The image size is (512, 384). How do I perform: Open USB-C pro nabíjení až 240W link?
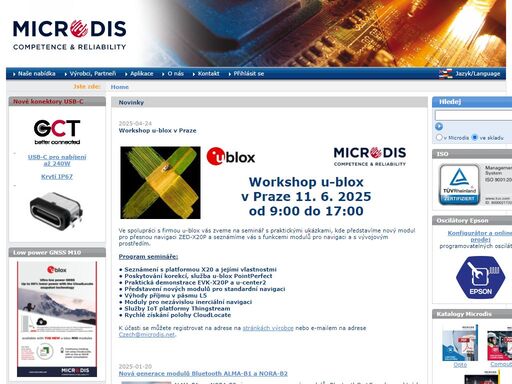(x=57, y=160)
